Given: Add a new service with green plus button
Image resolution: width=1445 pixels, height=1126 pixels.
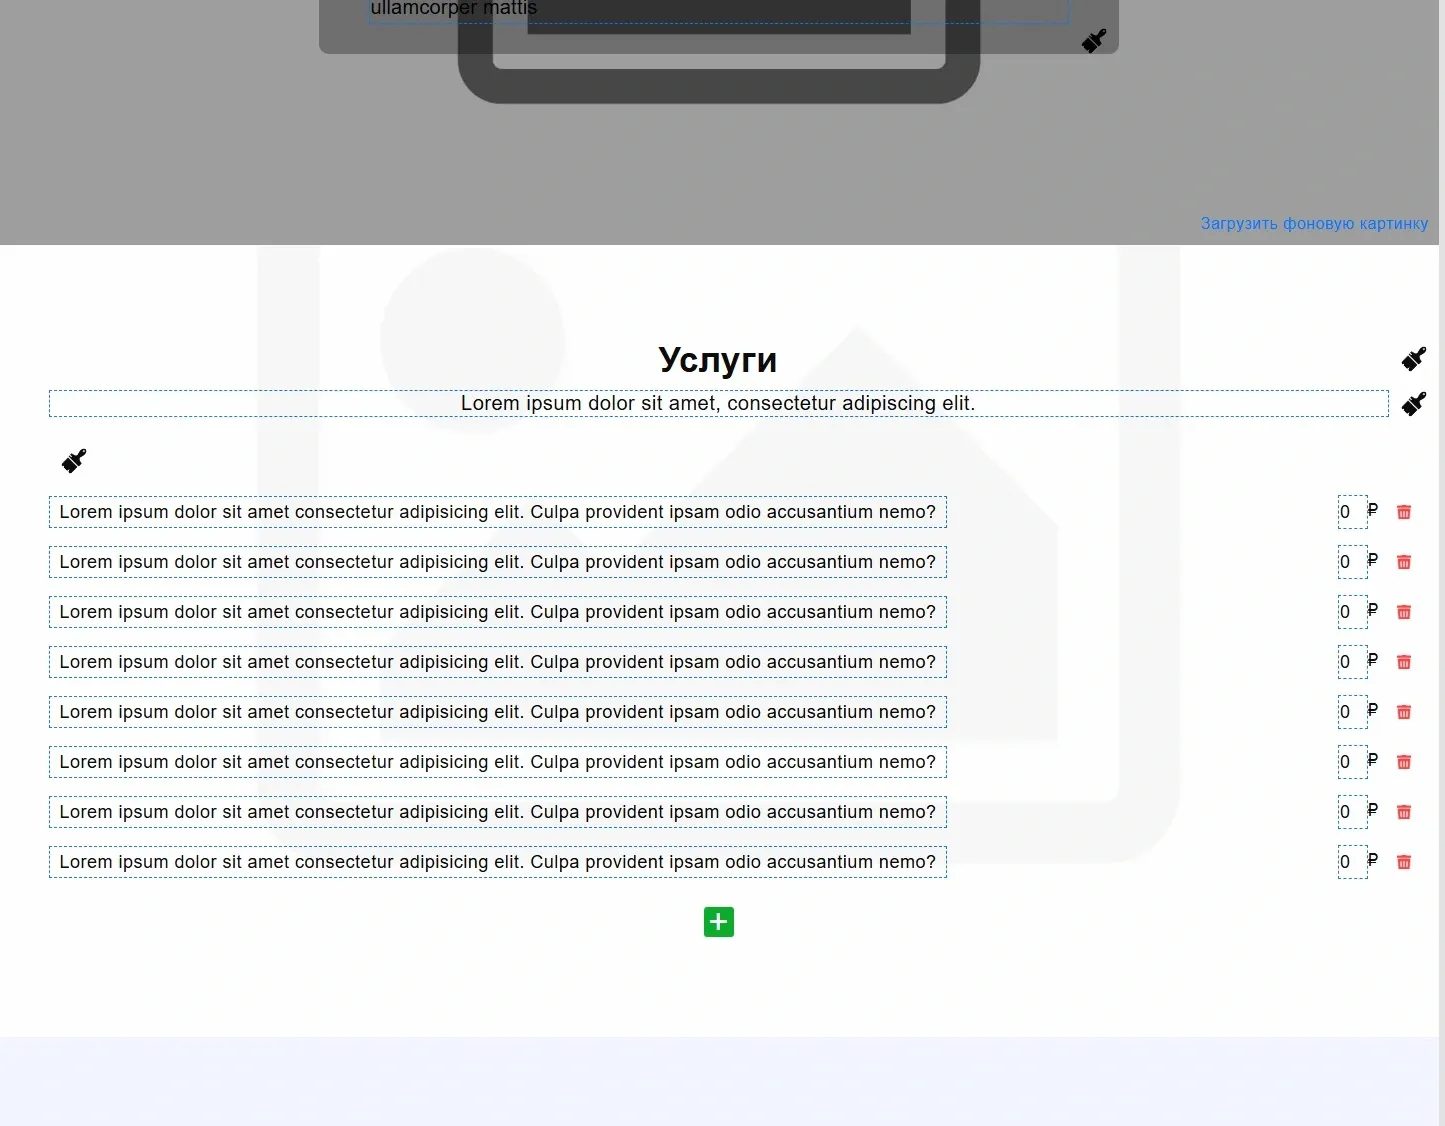Looking at the screenshot, I should [718, 922].
